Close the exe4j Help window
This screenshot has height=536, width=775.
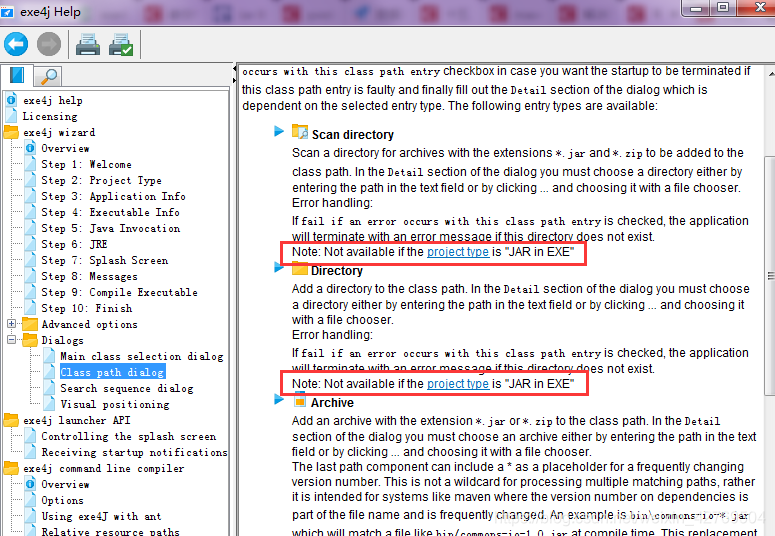click(x=760, y=7)
